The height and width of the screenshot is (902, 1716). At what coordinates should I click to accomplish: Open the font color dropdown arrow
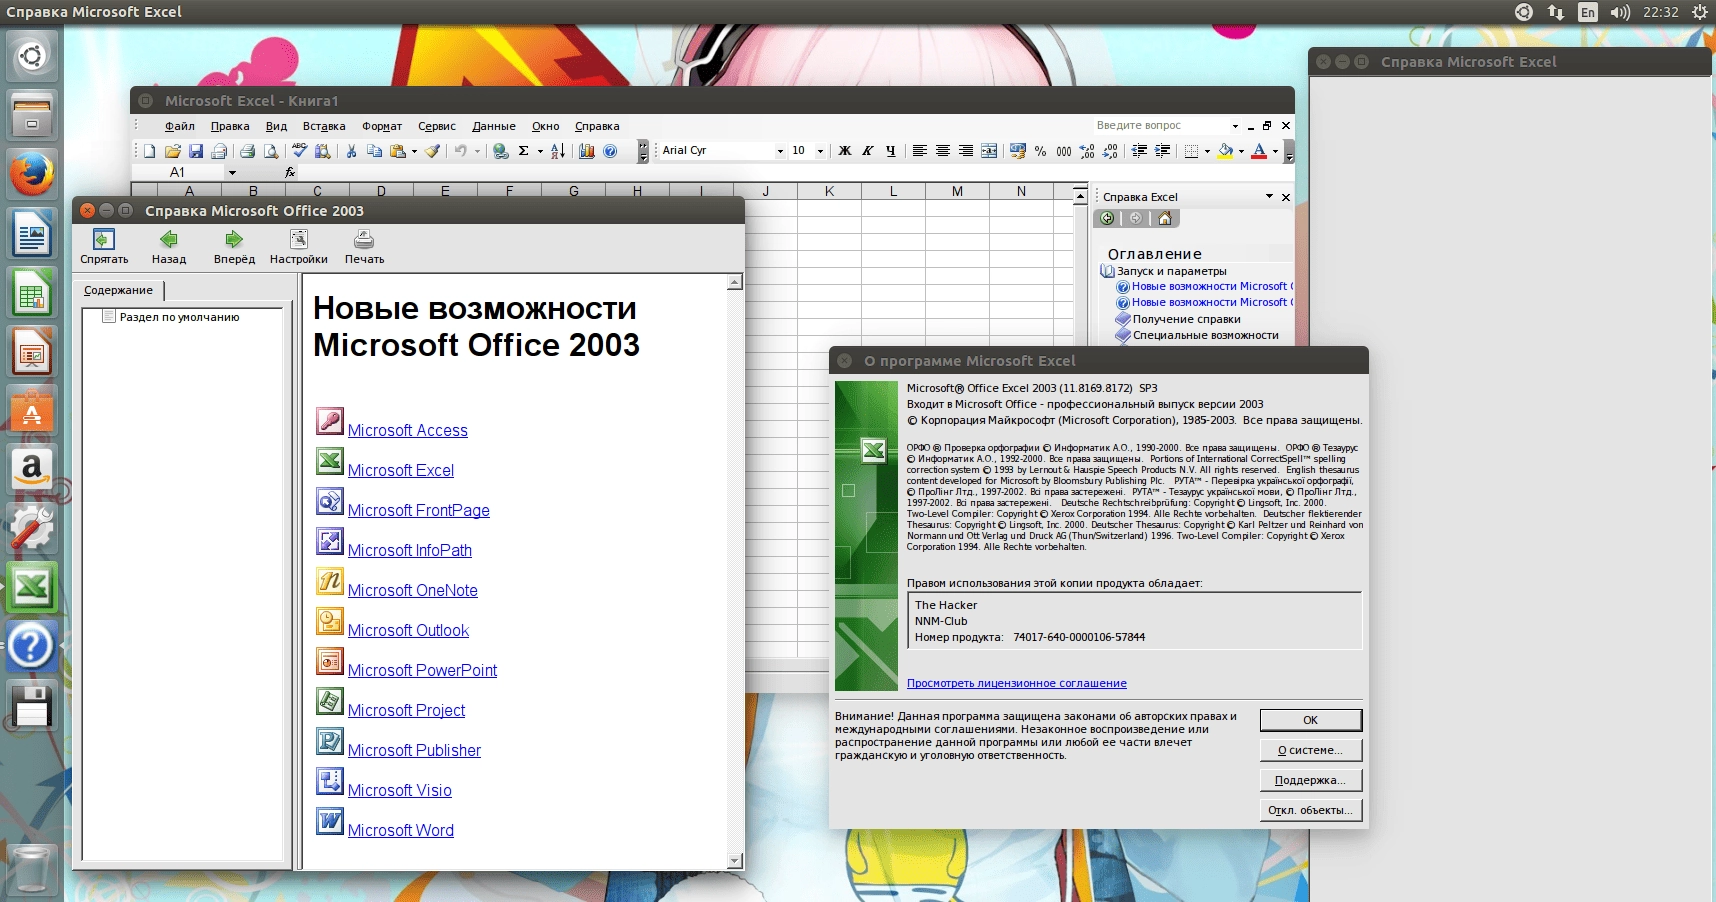point(1275,151)
